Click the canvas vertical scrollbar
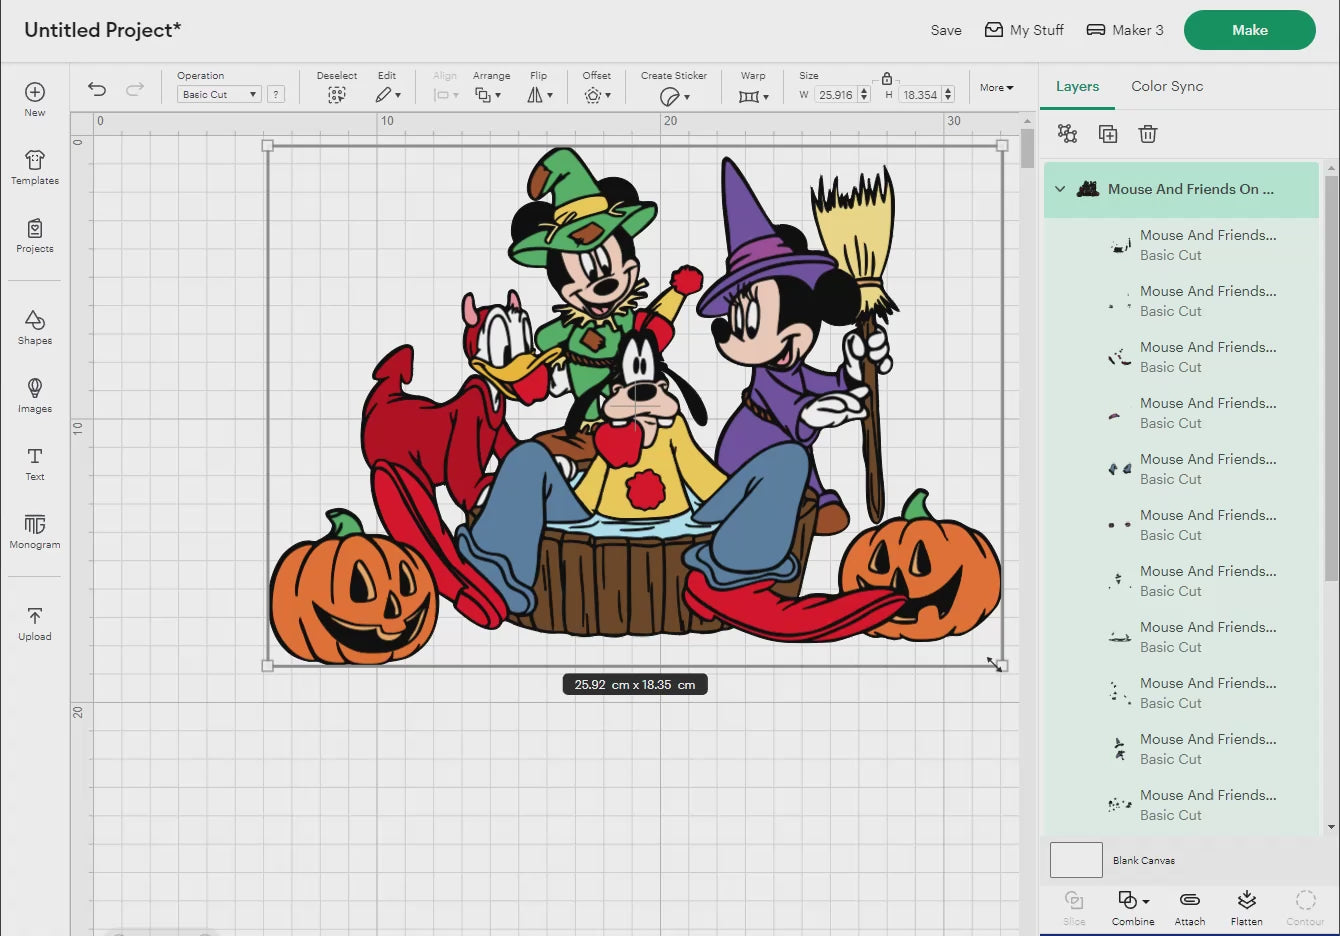 click(x=1027, y=148)
